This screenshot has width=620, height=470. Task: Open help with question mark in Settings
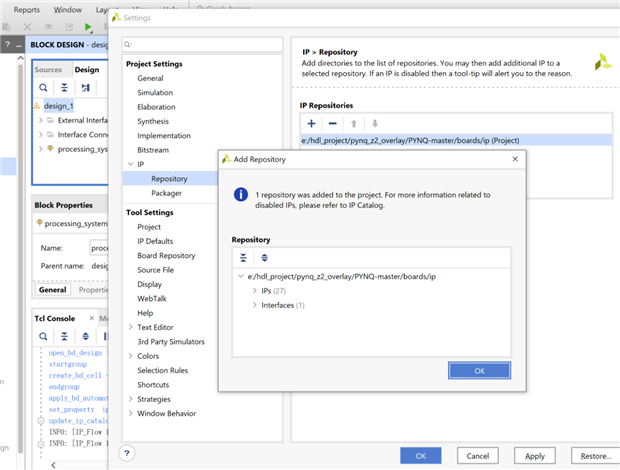coord(127,453)
